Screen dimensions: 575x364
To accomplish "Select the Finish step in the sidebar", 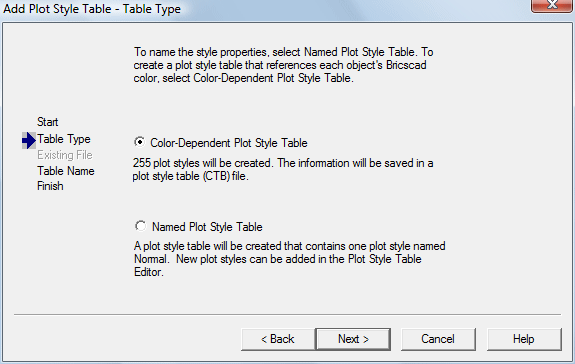I will [50, 186].
